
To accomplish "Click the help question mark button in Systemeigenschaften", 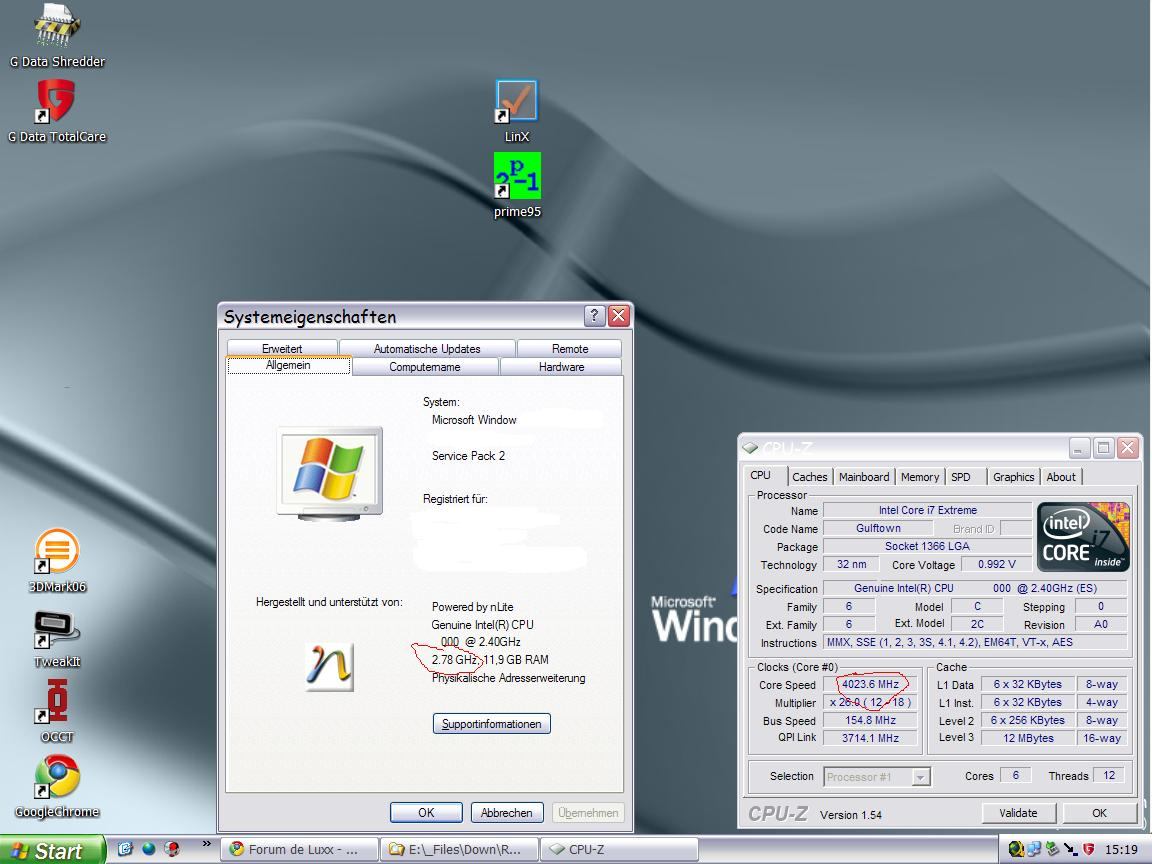I will [594, 316].
